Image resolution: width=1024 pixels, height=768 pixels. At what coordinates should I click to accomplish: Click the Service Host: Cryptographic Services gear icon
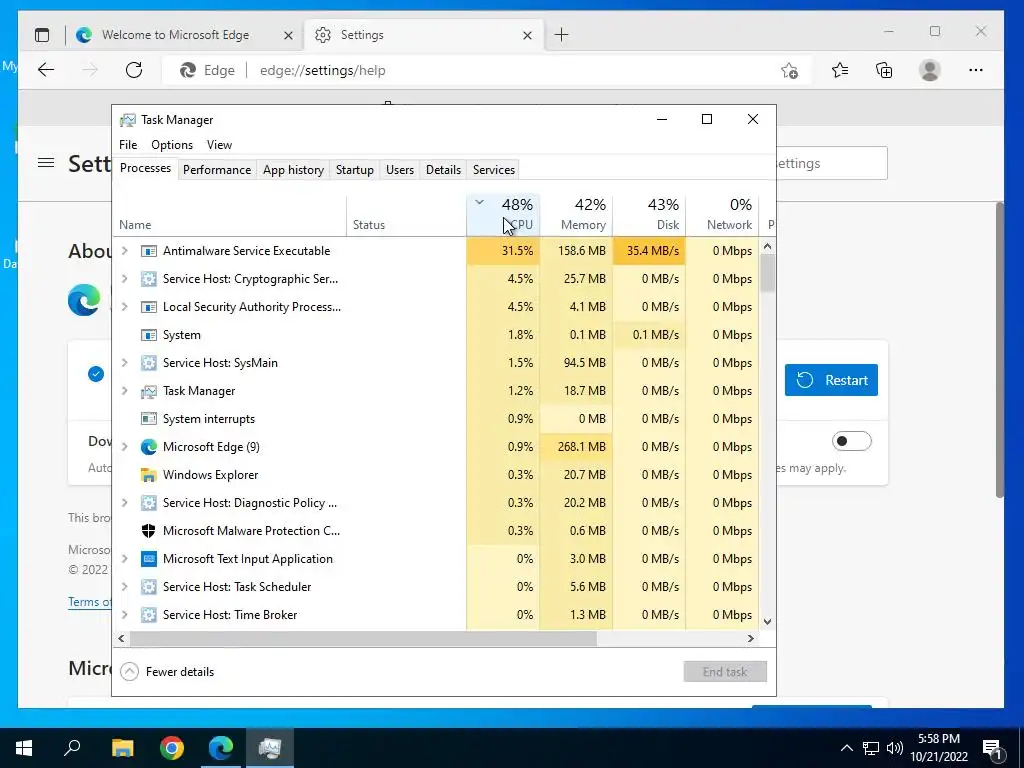149,279
